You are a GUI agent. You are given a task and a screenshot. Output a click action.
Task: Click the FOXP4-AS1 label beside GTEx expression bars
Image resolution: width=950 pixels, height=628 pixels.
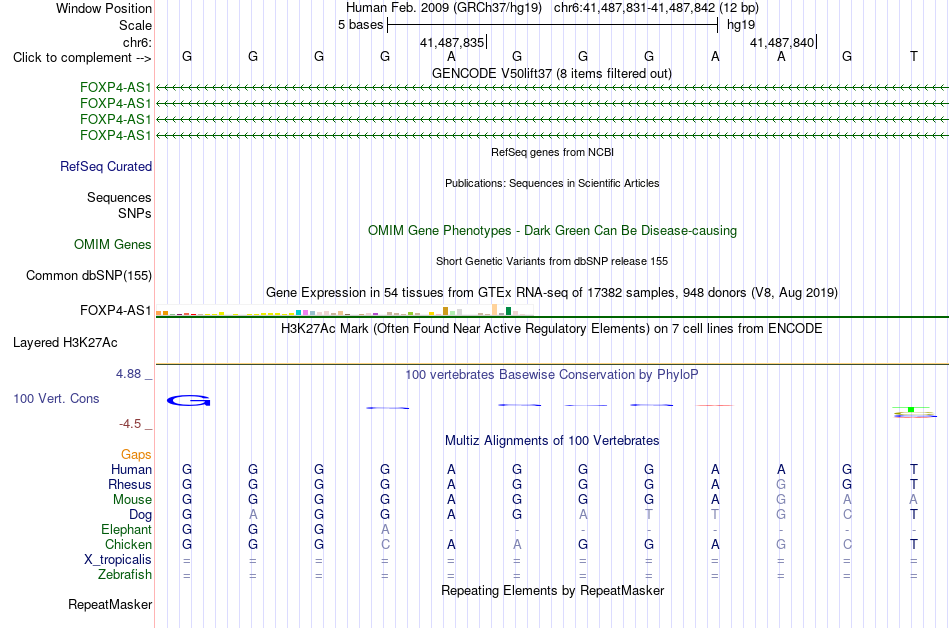[115, 310]
